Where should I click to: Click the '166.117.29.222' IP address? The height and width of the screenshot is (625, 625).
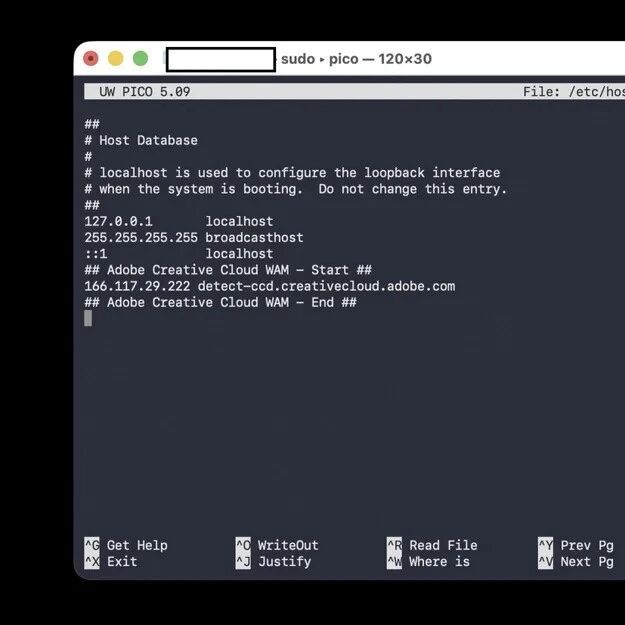[x=138, y=286]
